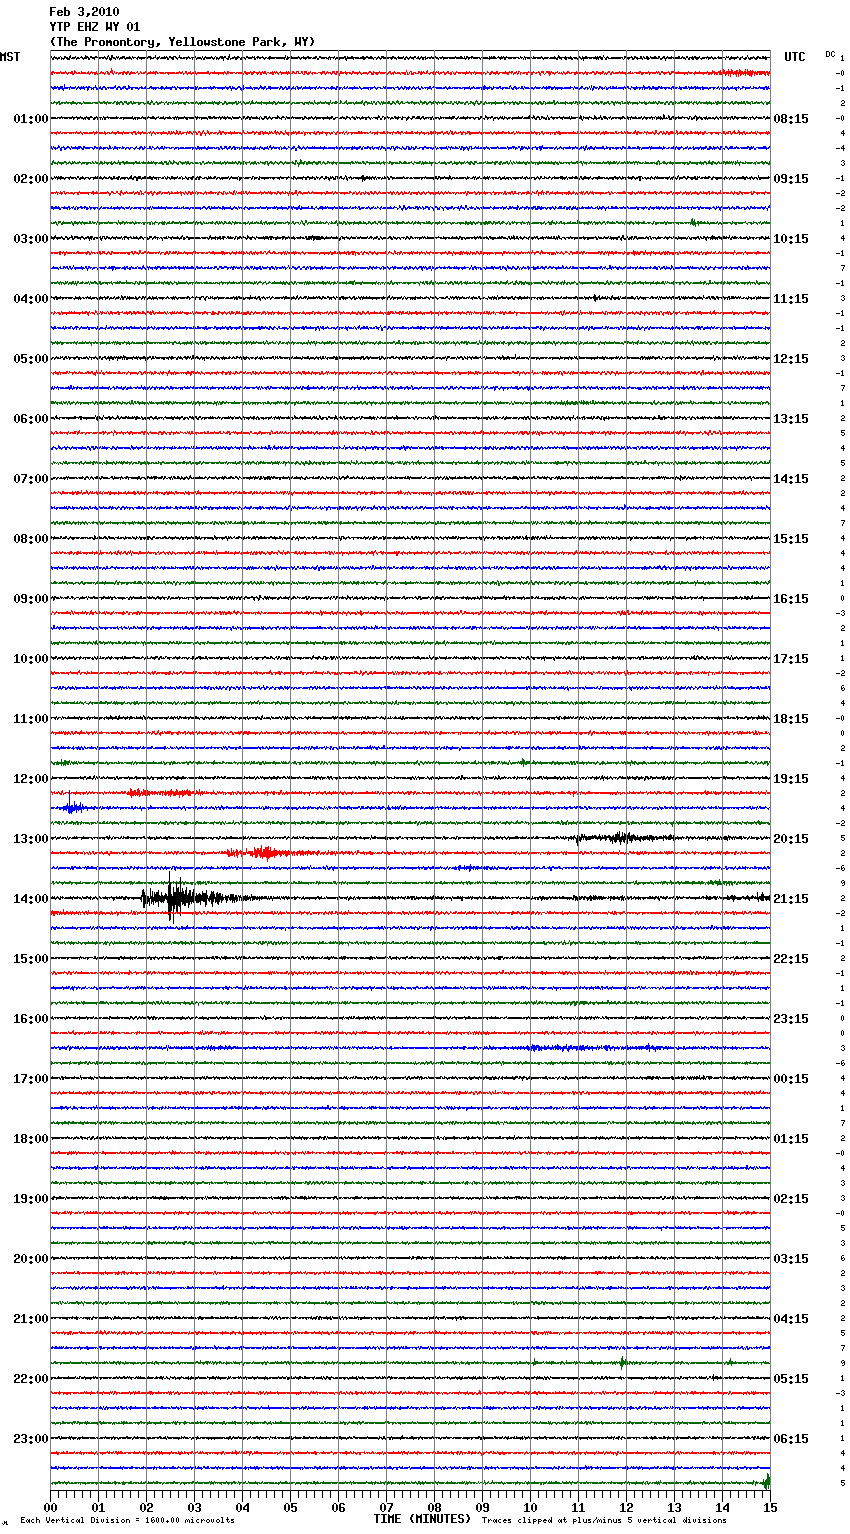Select the 14:00 MST time label
The width and height of the screenshot is (850, 1534).
click(30, 899)
